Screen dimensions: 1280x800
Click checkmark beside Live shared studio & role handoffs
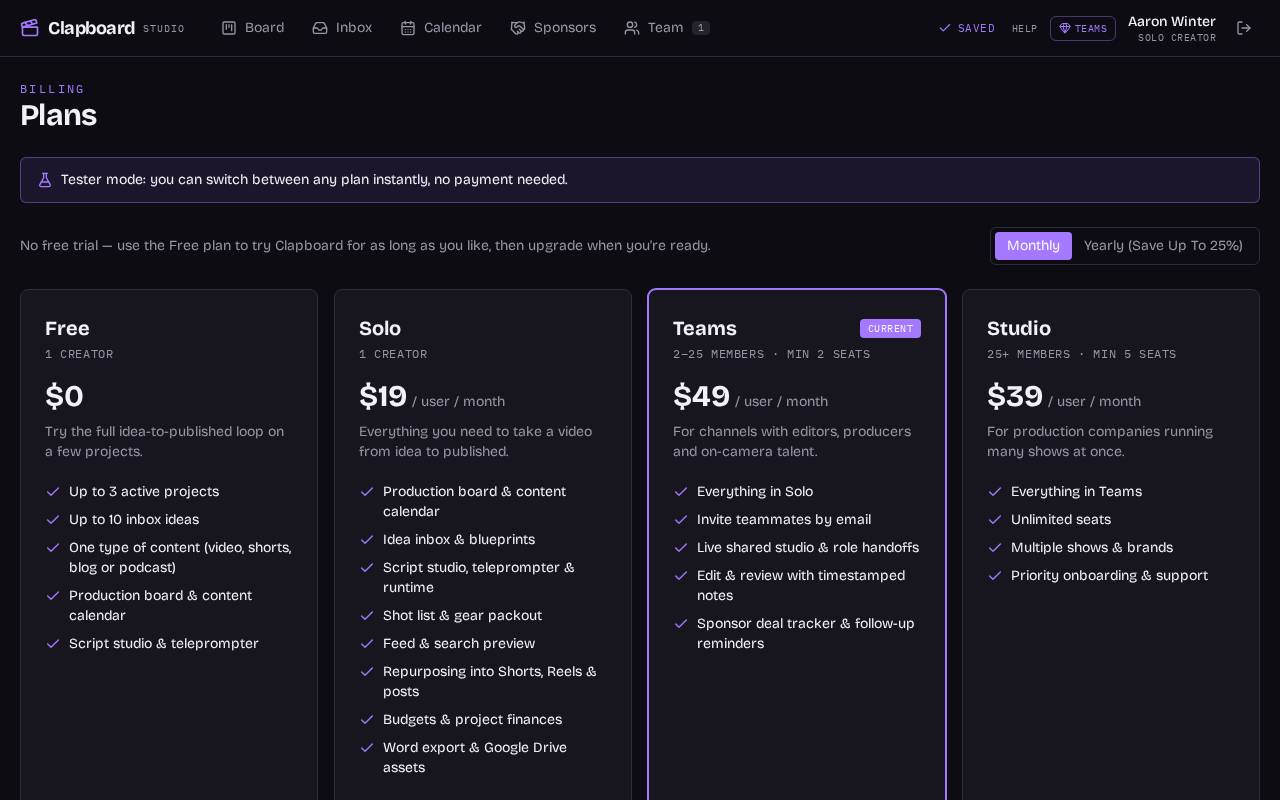(x=681, y=548)
